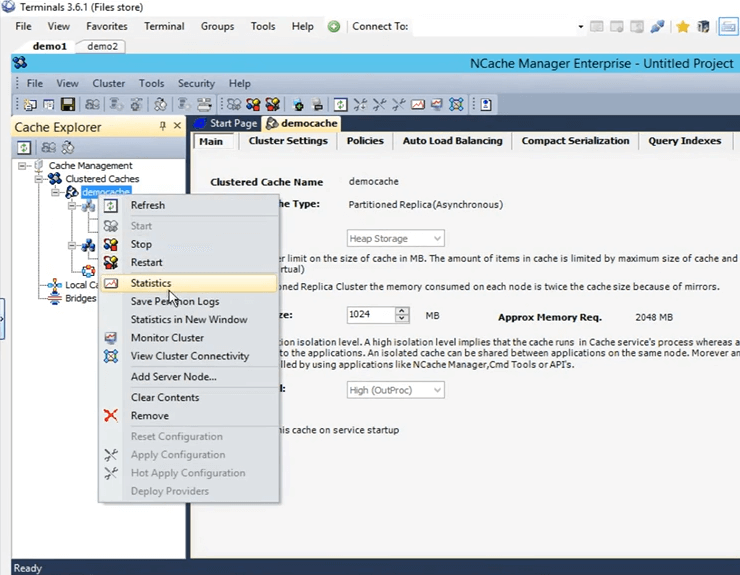The image size is (740, 575).
Task: Click the New Project icon in NCache toolbar
Action: tap(30, 104)
